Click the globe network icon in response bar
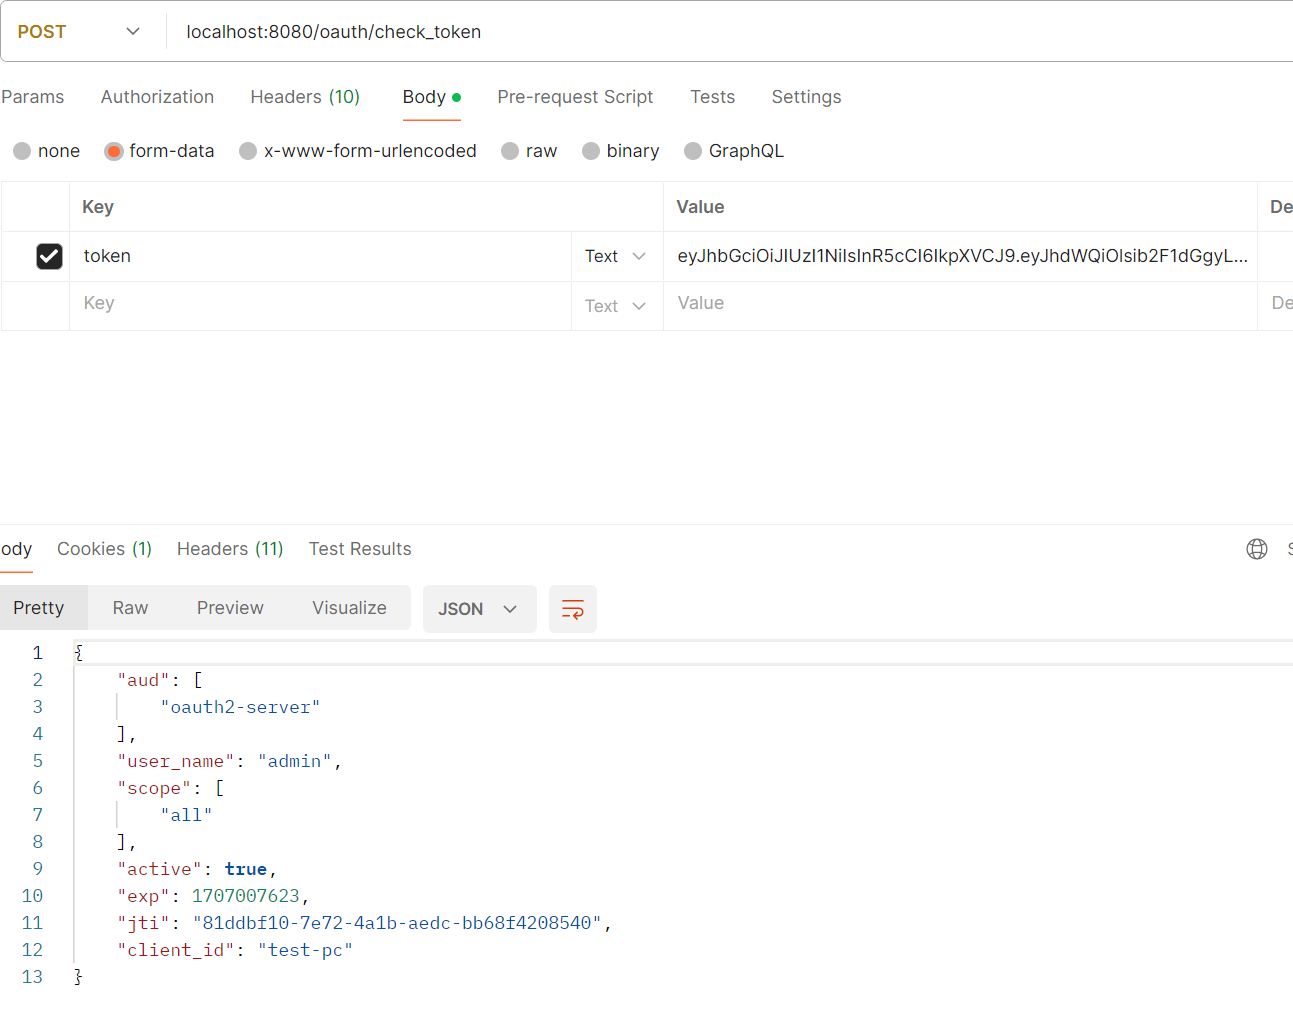Viewport: 1293px width, 1025px height. (x=1257, y=549)
